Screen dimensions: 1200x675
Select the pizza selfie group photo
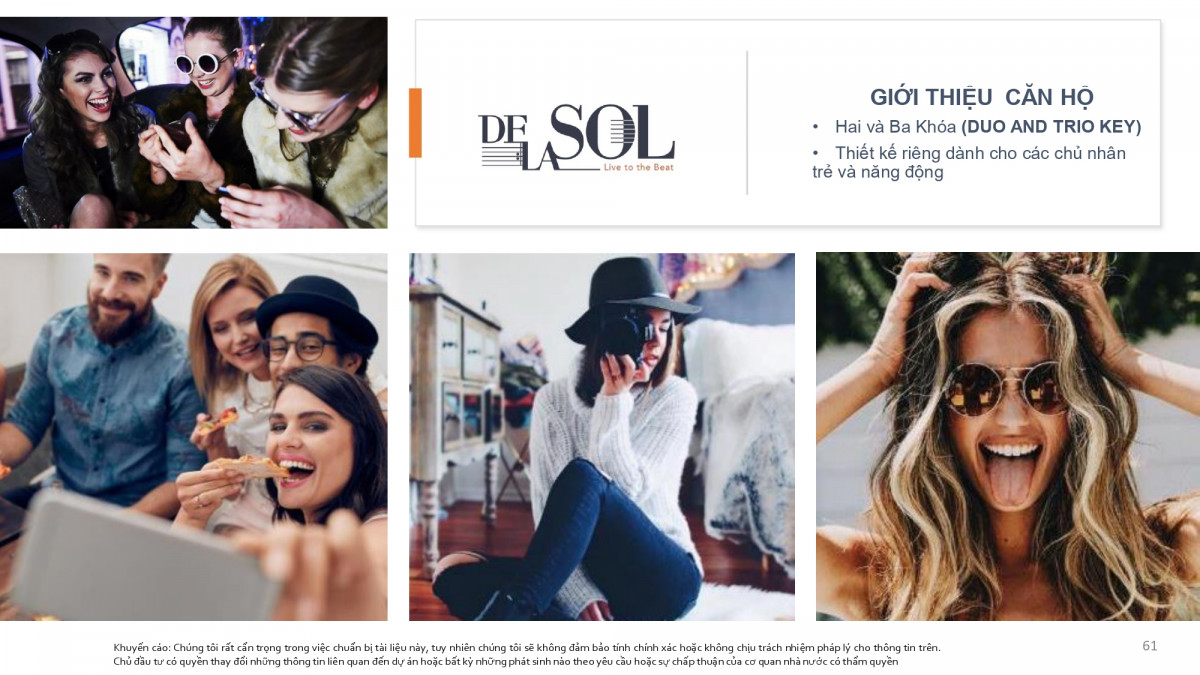tap(193, 437)
